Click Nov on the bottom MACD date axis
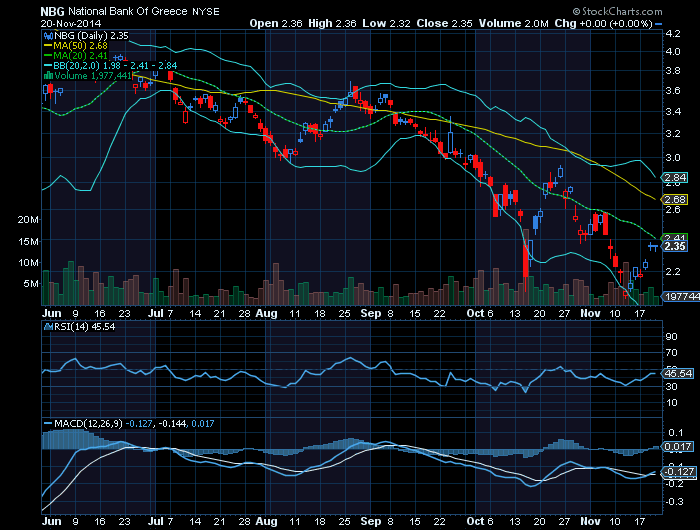The height and width of the screenshot is (530, 700). pos(590,522)
